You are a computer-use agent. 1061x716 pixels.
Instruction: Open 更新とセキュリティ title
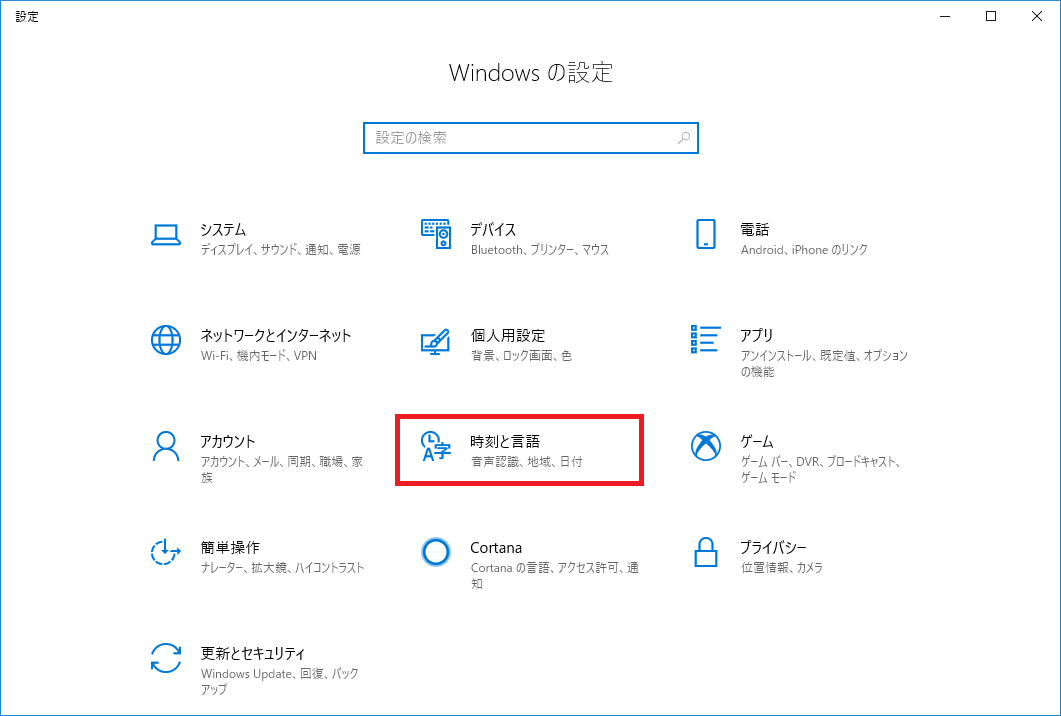(x=252, y=654)
